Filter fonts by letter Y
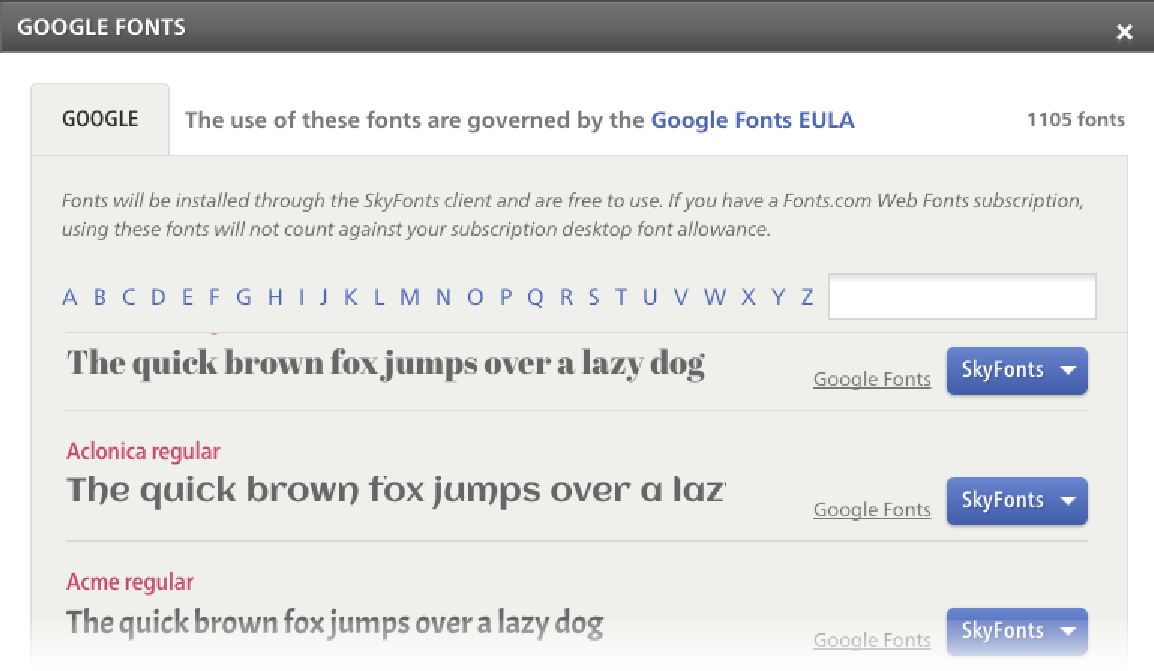The width and height of the screenshot is (1154, 671). coord(778,297)
